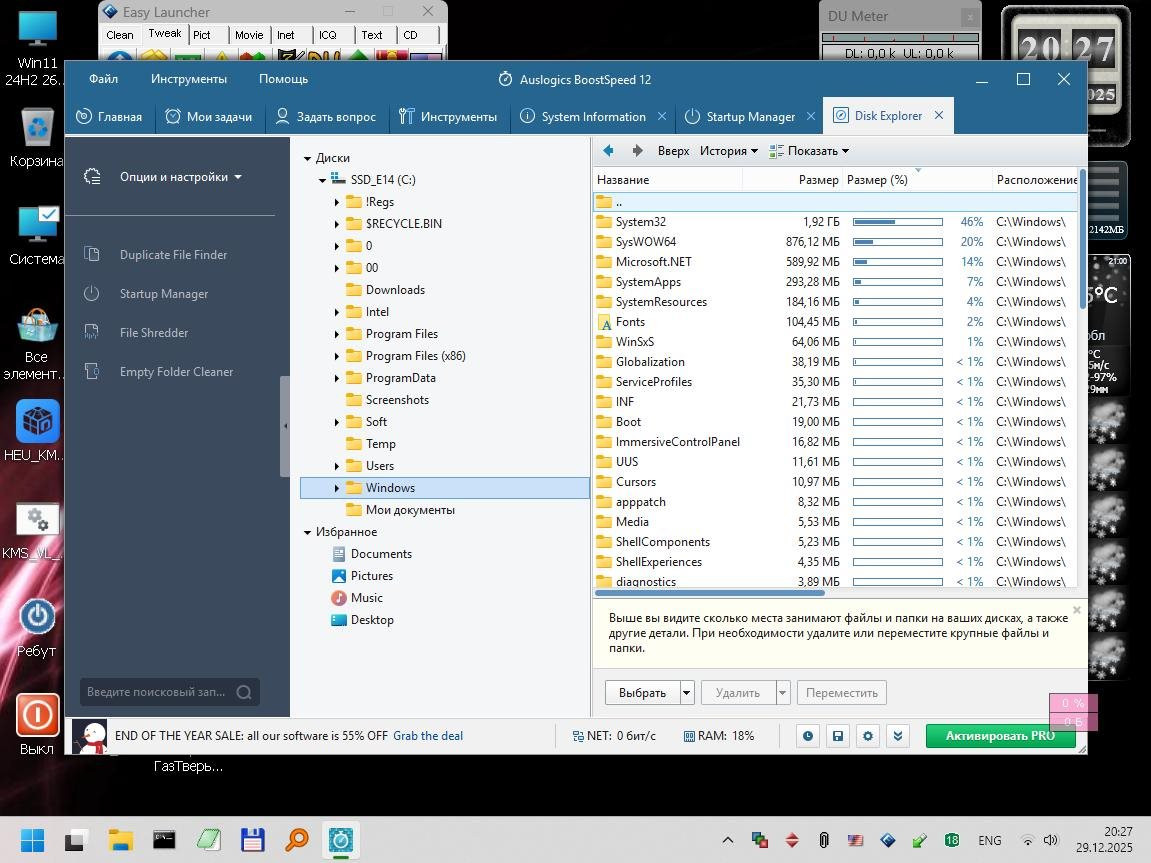This screenshot has width=1151, height=863.
Task: Open the Показать dropdown
Action: click(x=809, y=150)
